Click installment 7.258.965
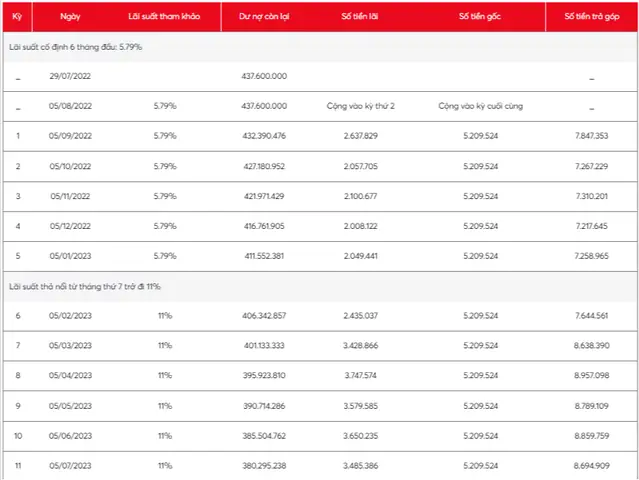 592,256
